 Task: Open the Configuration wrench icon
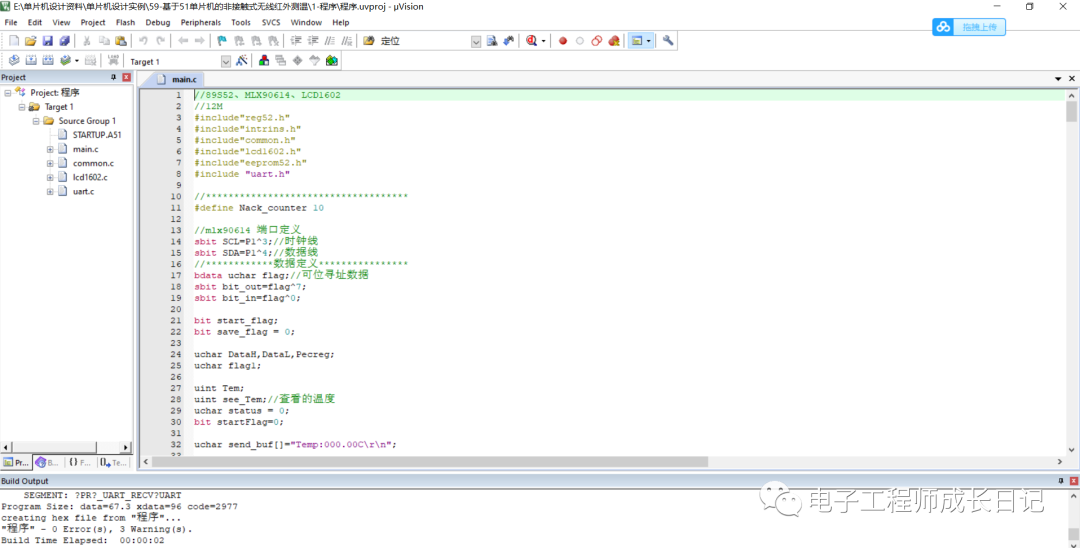click(x=668, y=41)
